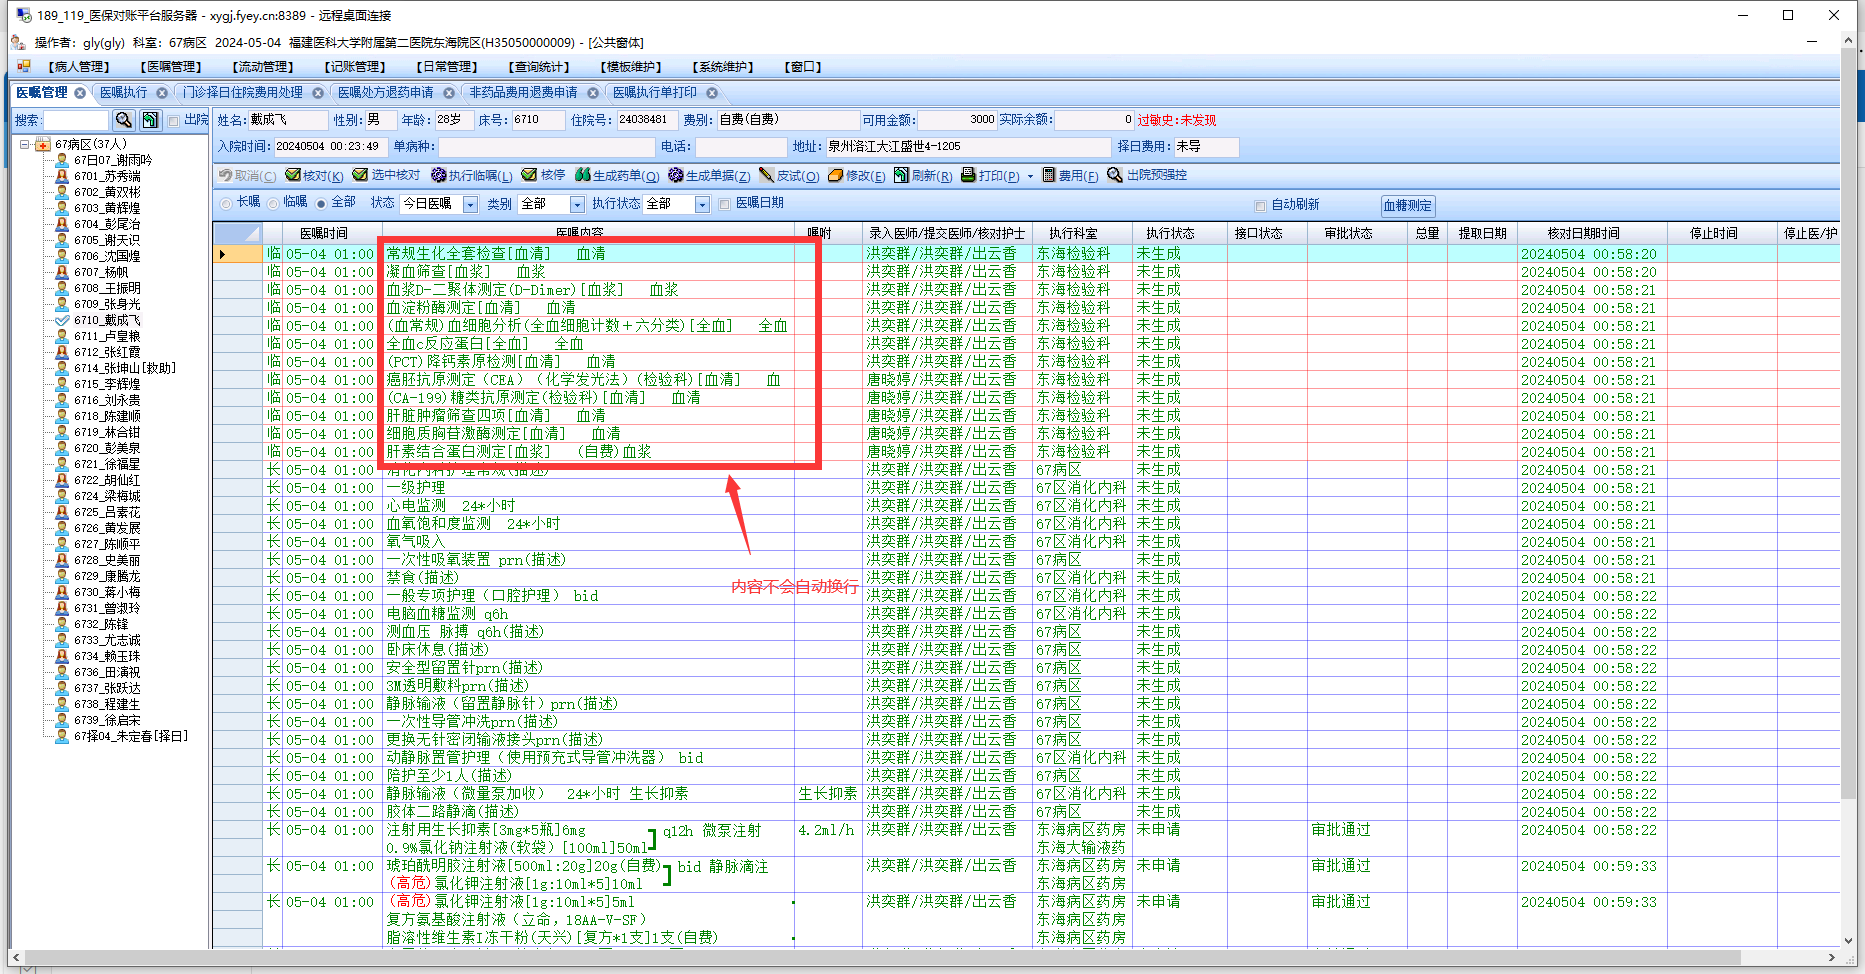Open the 打印(P) dropdown arrow
1865x974 pixels.
point(1030,176)
